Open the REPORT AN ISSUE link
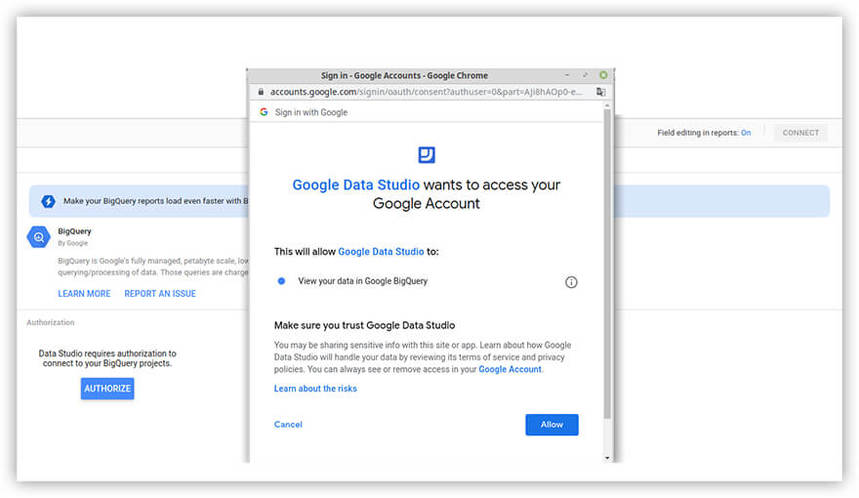The height and width of the screenshot is (498, 859). pos(160,294)
